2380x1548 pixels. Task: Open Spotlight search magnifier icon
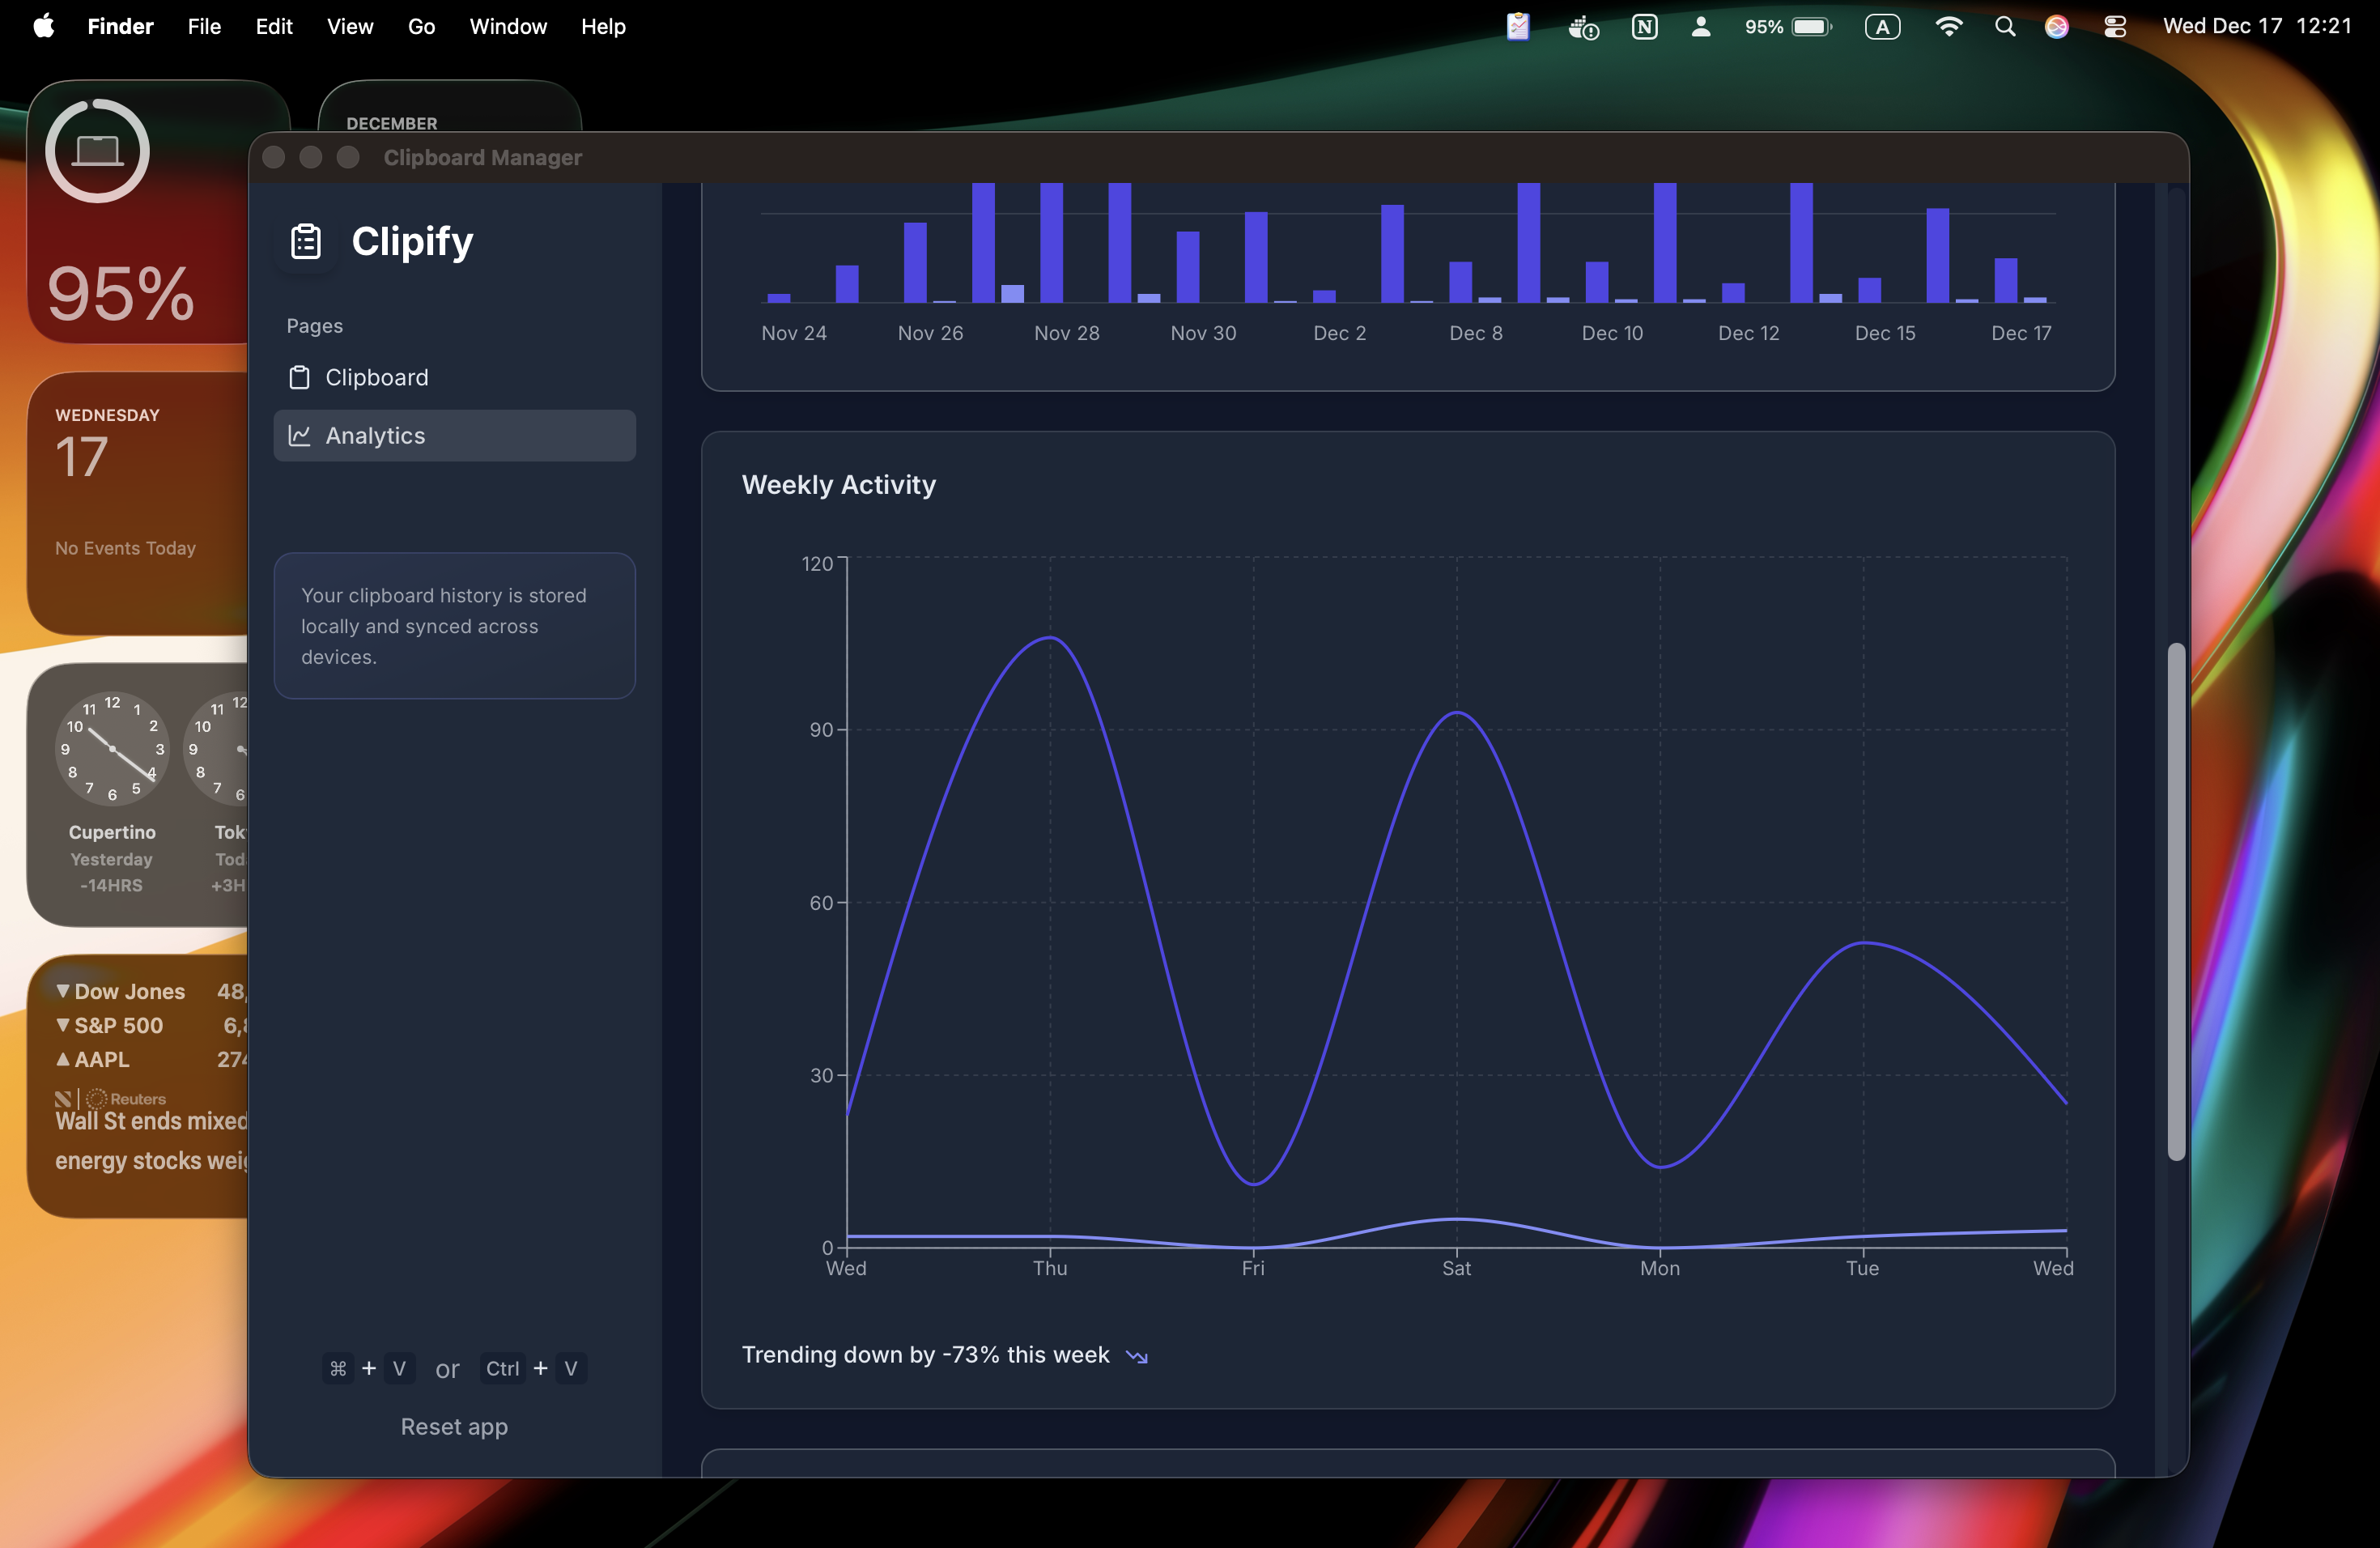click(x=2004, y=27)
